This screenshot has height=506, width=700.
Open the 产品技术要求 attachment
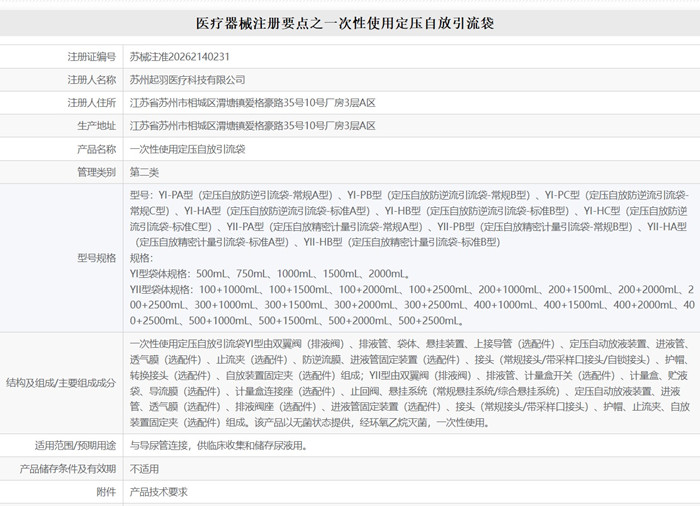pyautogui.click(x=158, y=492)
